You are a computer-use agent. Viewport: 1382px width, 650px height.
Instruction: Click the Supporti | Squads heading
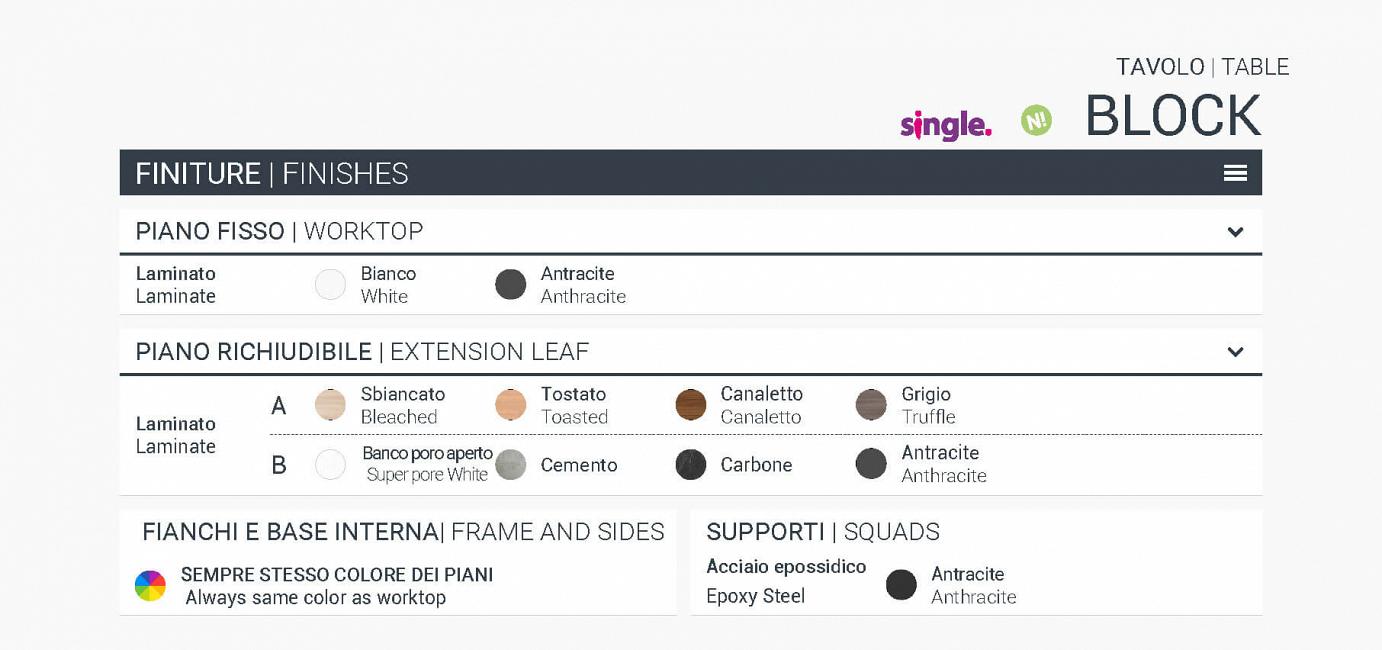(823, 532)
